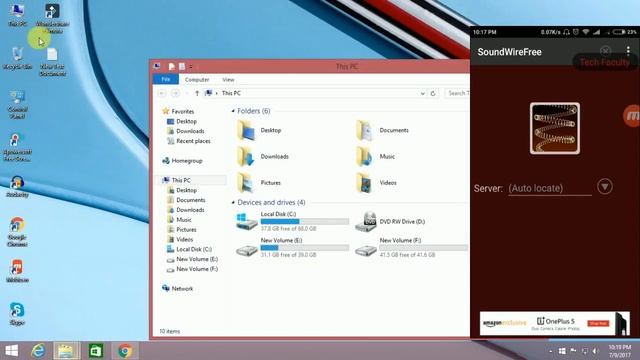The width and height of the screenshot is (640, 360).
Task: Launch Internet Explorer from taskbar
Action: (38, 351)
